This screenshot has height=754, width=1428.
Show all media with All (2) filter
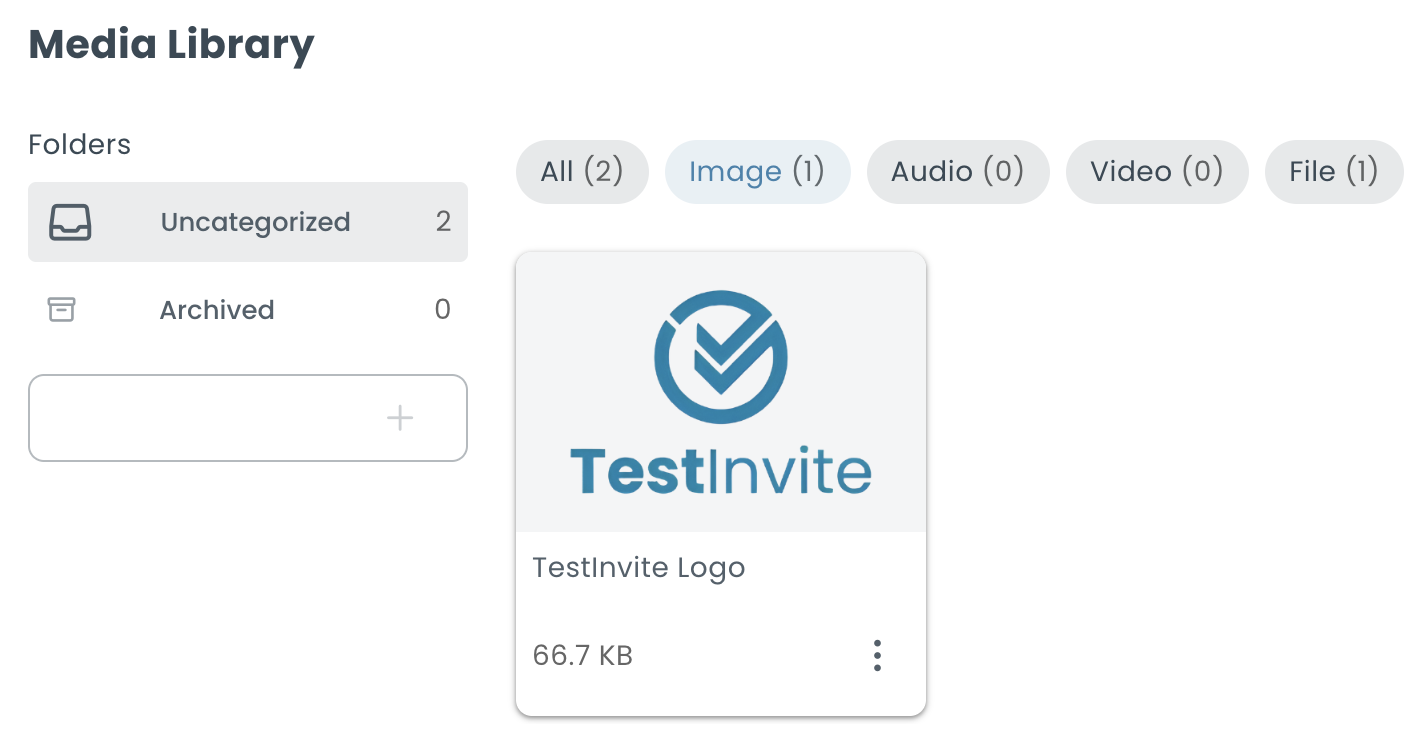(582, 172)
